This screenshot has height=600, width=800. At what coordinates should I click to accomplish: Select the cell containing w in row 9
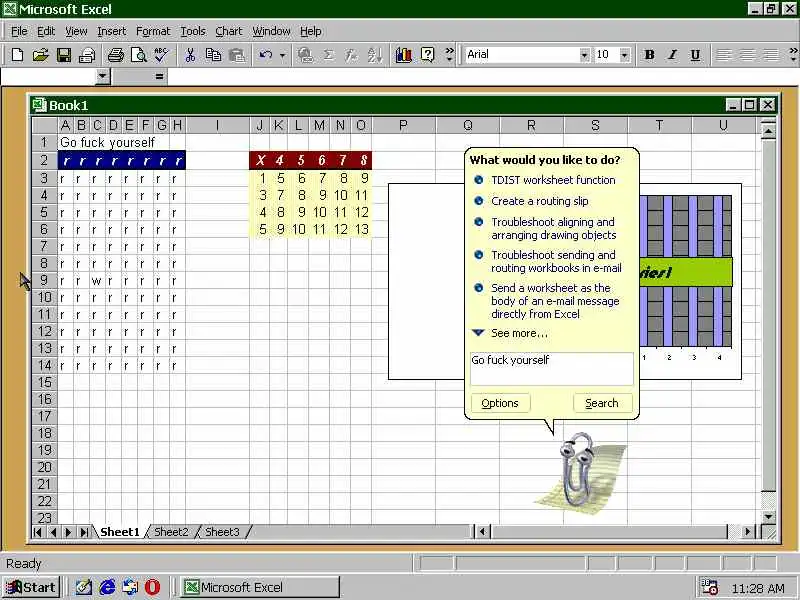[97, 281]
